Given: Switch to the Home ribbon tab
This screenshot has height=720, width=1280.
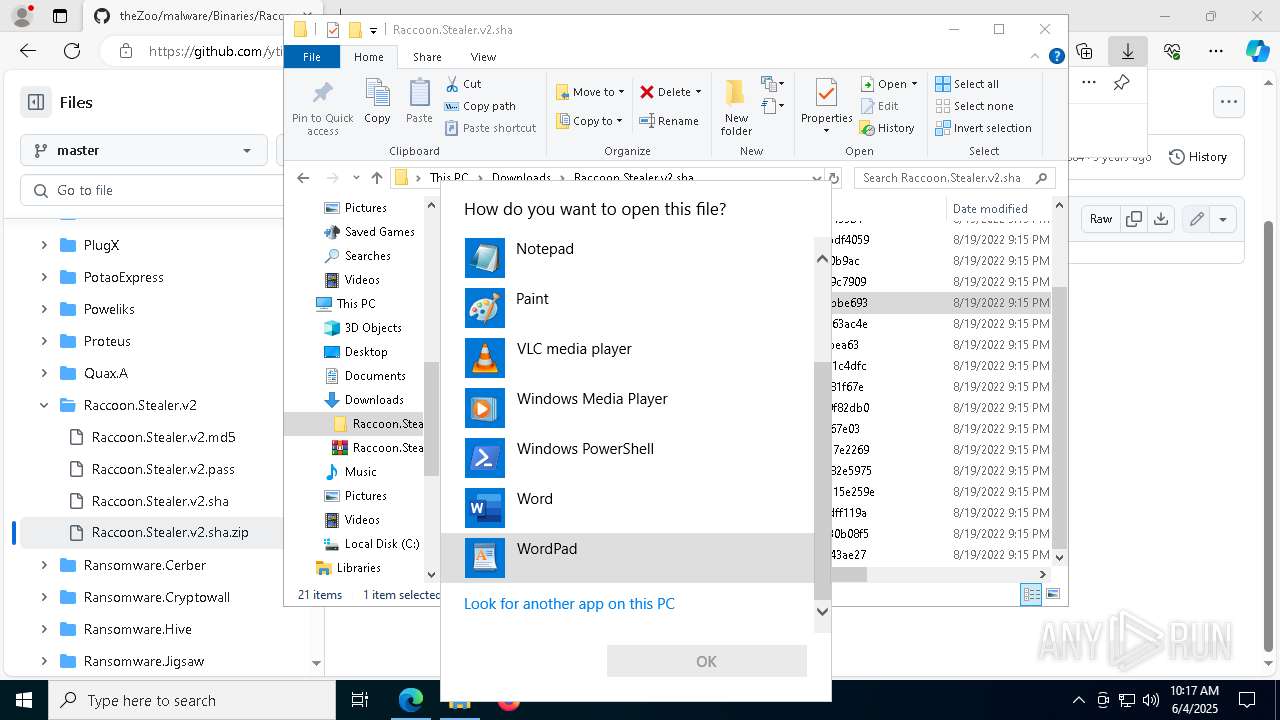Looking at the screenshot, I should coord(368,57).
